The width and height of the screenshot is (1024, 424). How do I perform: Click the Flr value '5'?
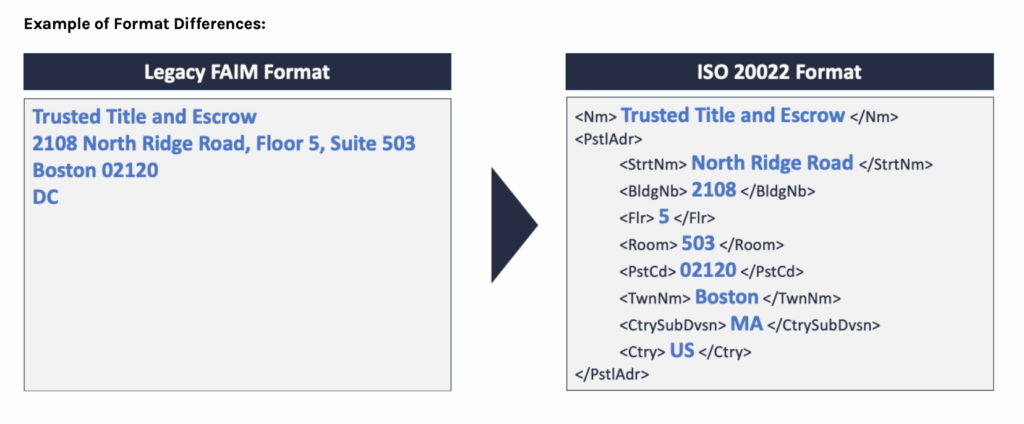coord(664,216)
